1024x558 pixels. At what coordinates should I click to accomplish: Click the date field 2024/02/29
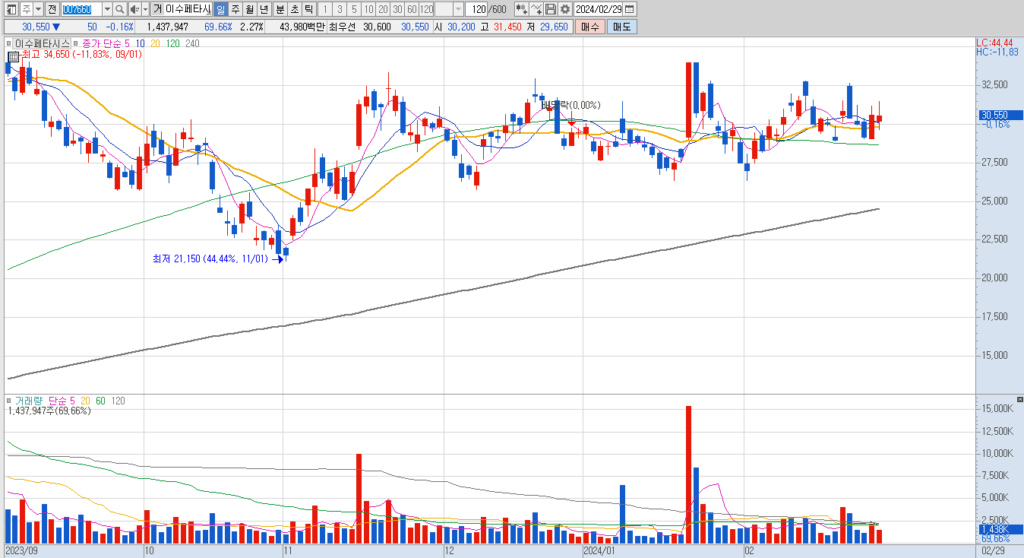[599, 9]
